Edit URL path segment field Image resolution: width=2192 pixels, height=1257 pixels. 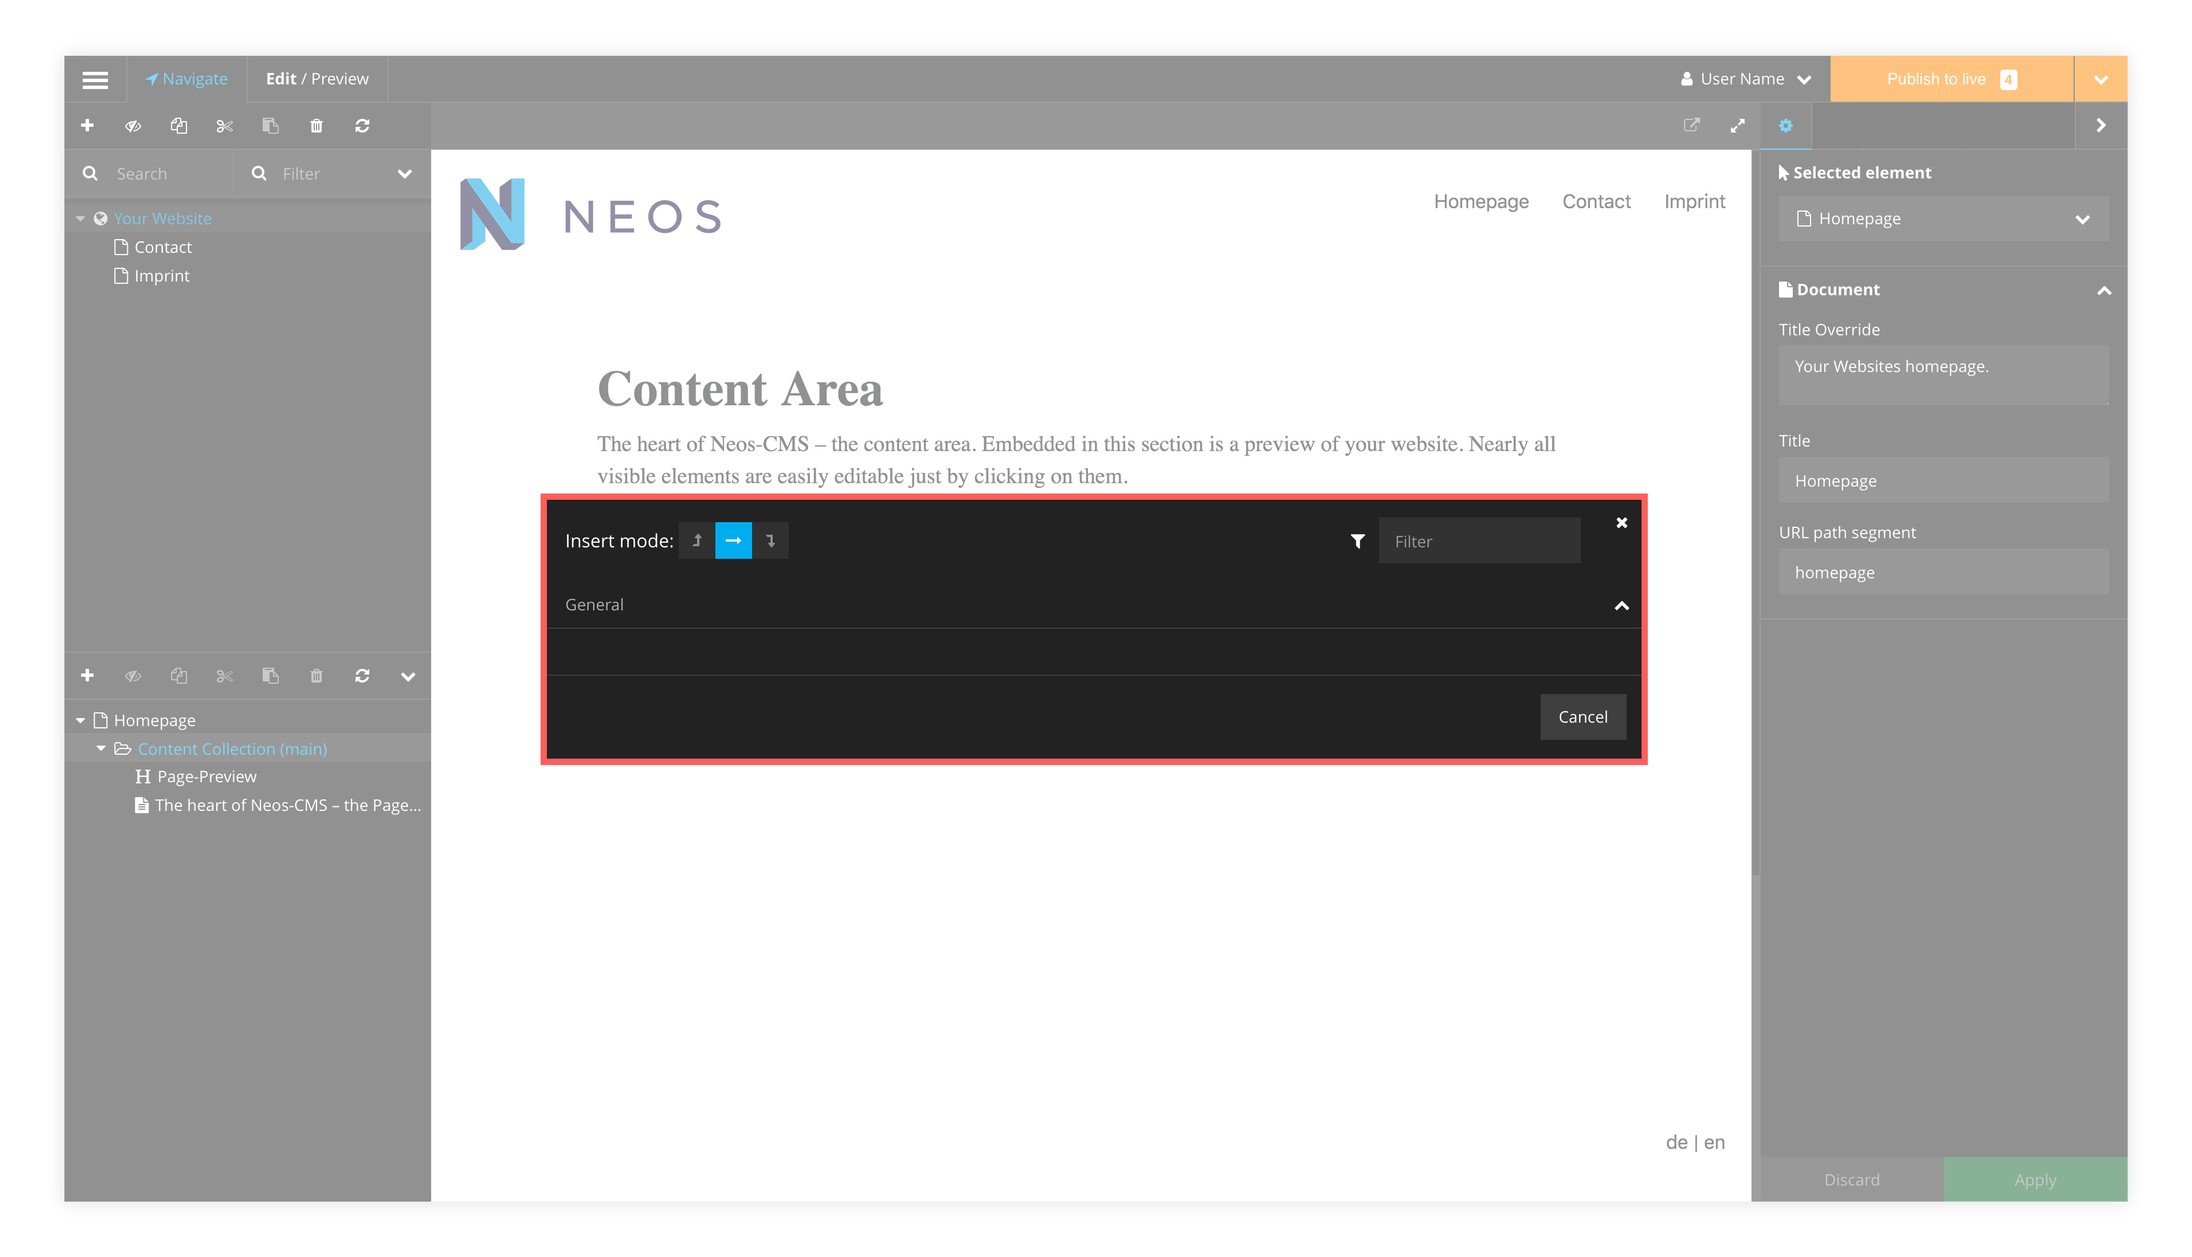(x=1943, y=572)
